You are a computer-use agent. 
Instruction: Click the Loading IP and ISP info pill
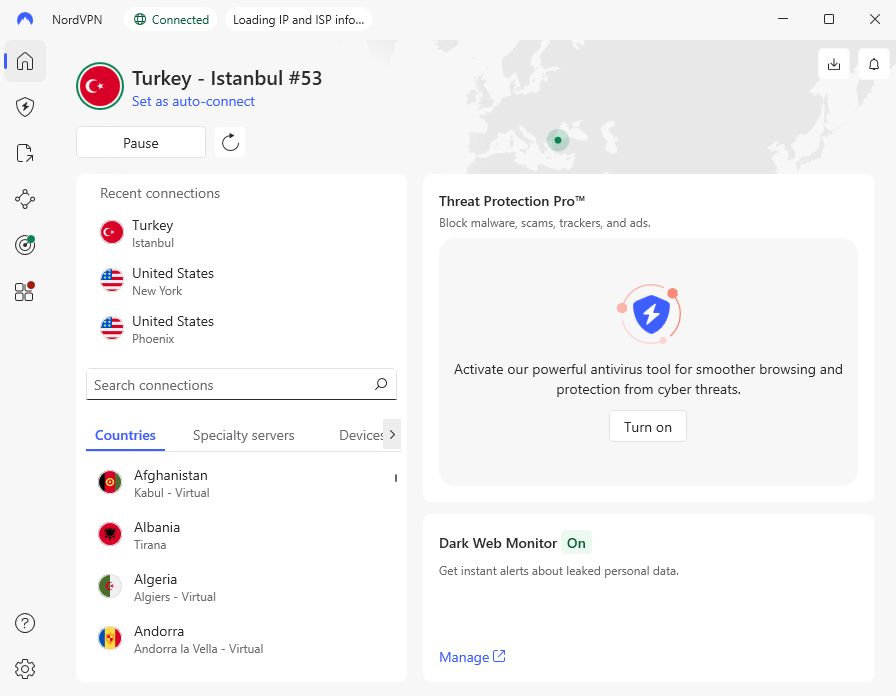tap(298, 19)
